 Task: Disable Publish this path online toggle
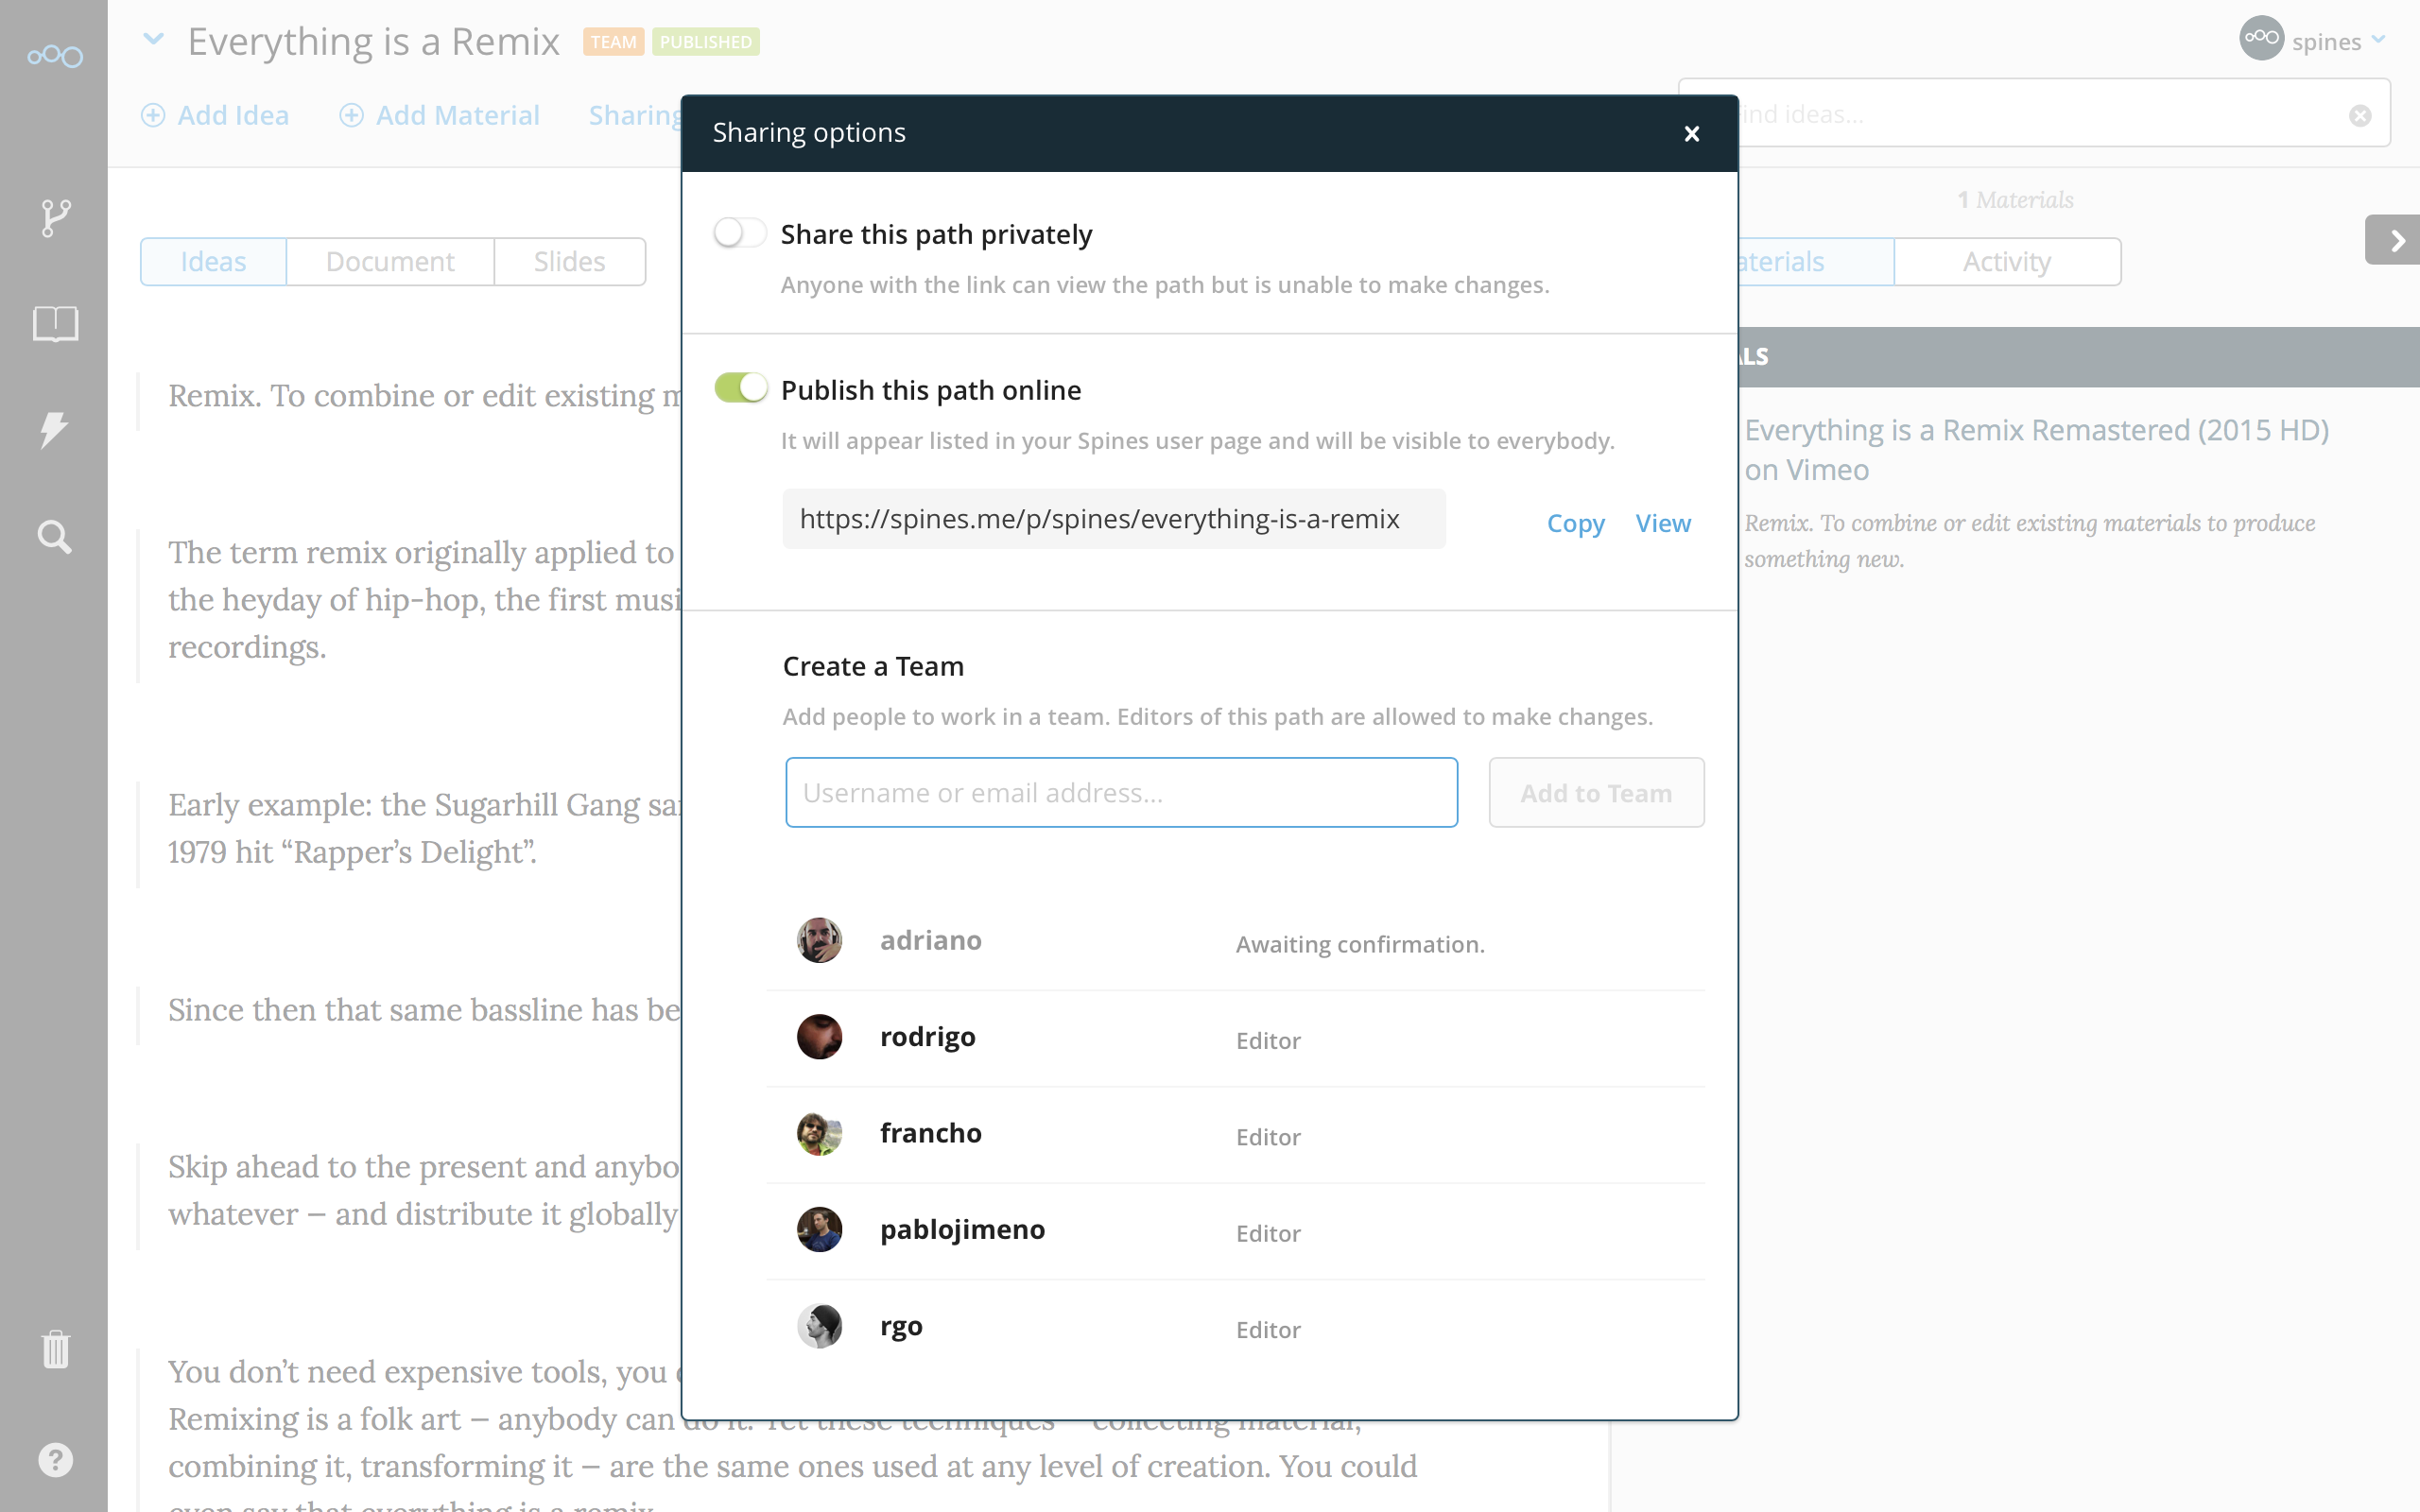[740, 388]
